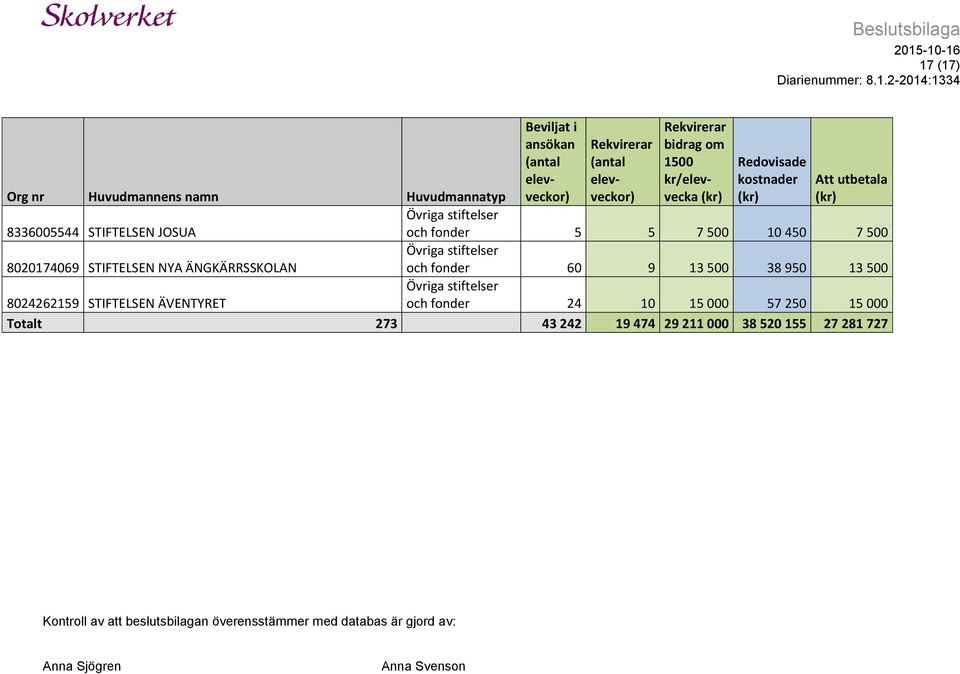Click STIFTELSEN ÄVENTYRET name cell

(x=242, y=294)
